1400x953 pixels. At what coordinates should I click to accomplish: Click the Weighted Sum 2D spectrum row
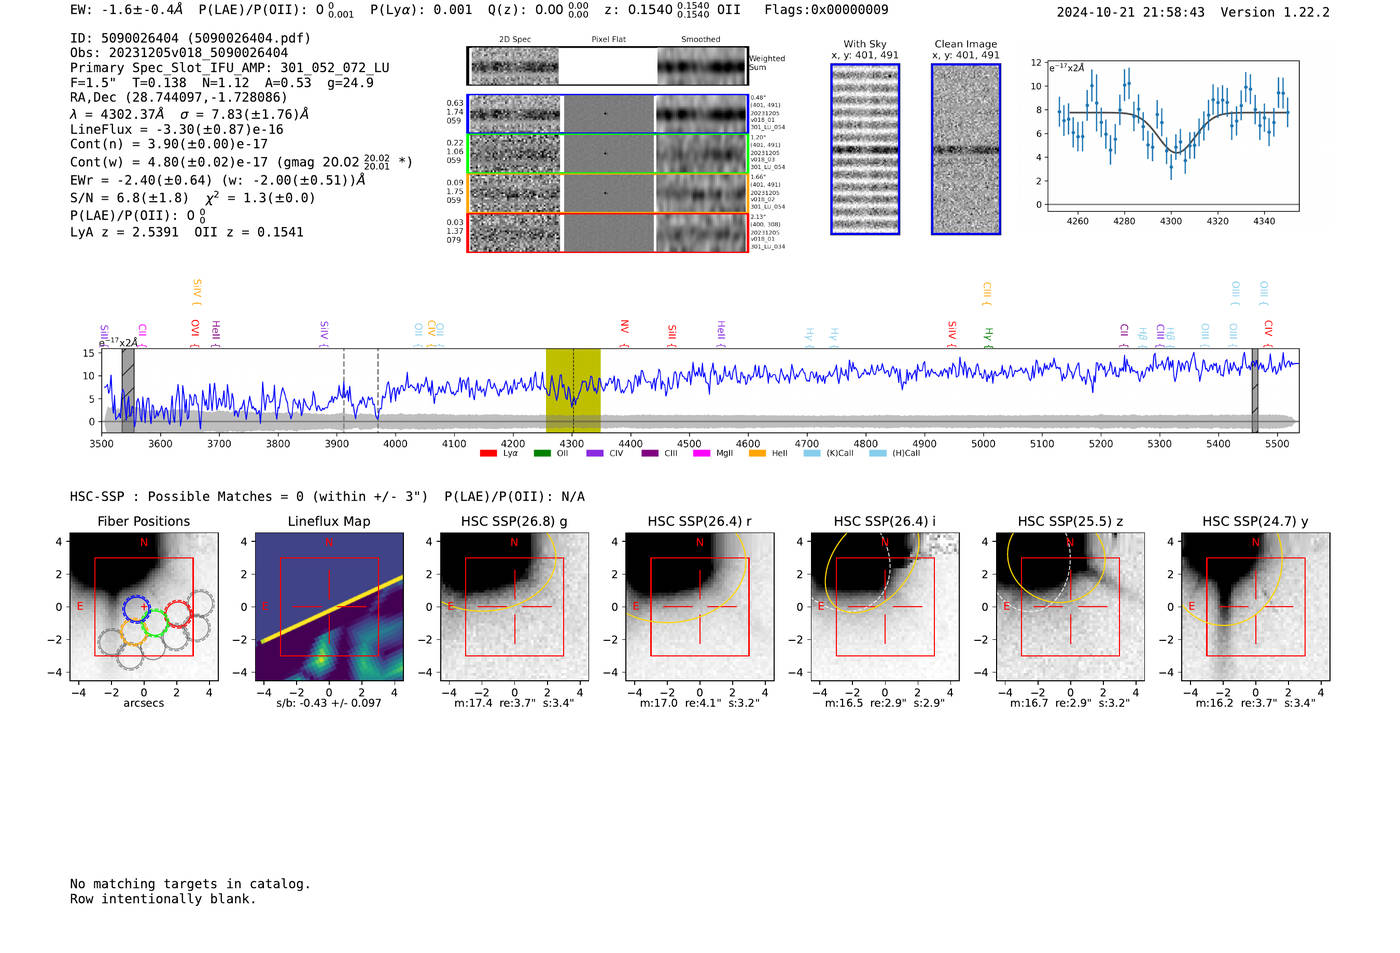tap(607, 66)
